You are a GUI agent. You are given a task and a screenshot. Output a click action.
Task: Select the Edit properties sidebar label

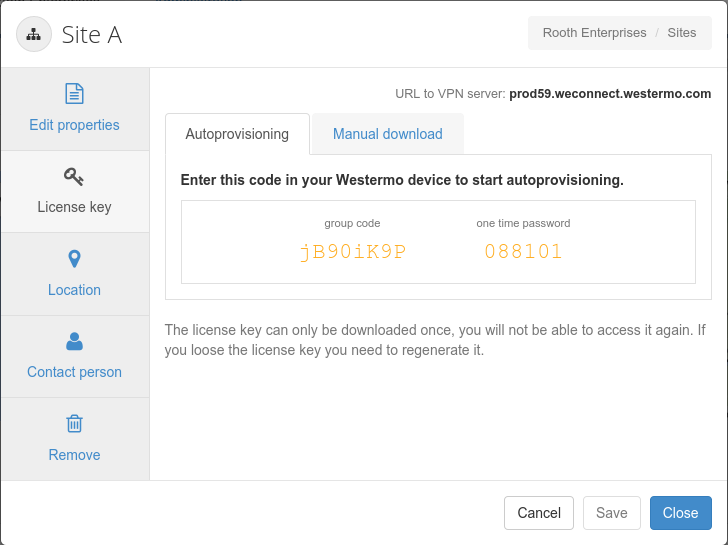pyautogui.click(x=74, y=125)
